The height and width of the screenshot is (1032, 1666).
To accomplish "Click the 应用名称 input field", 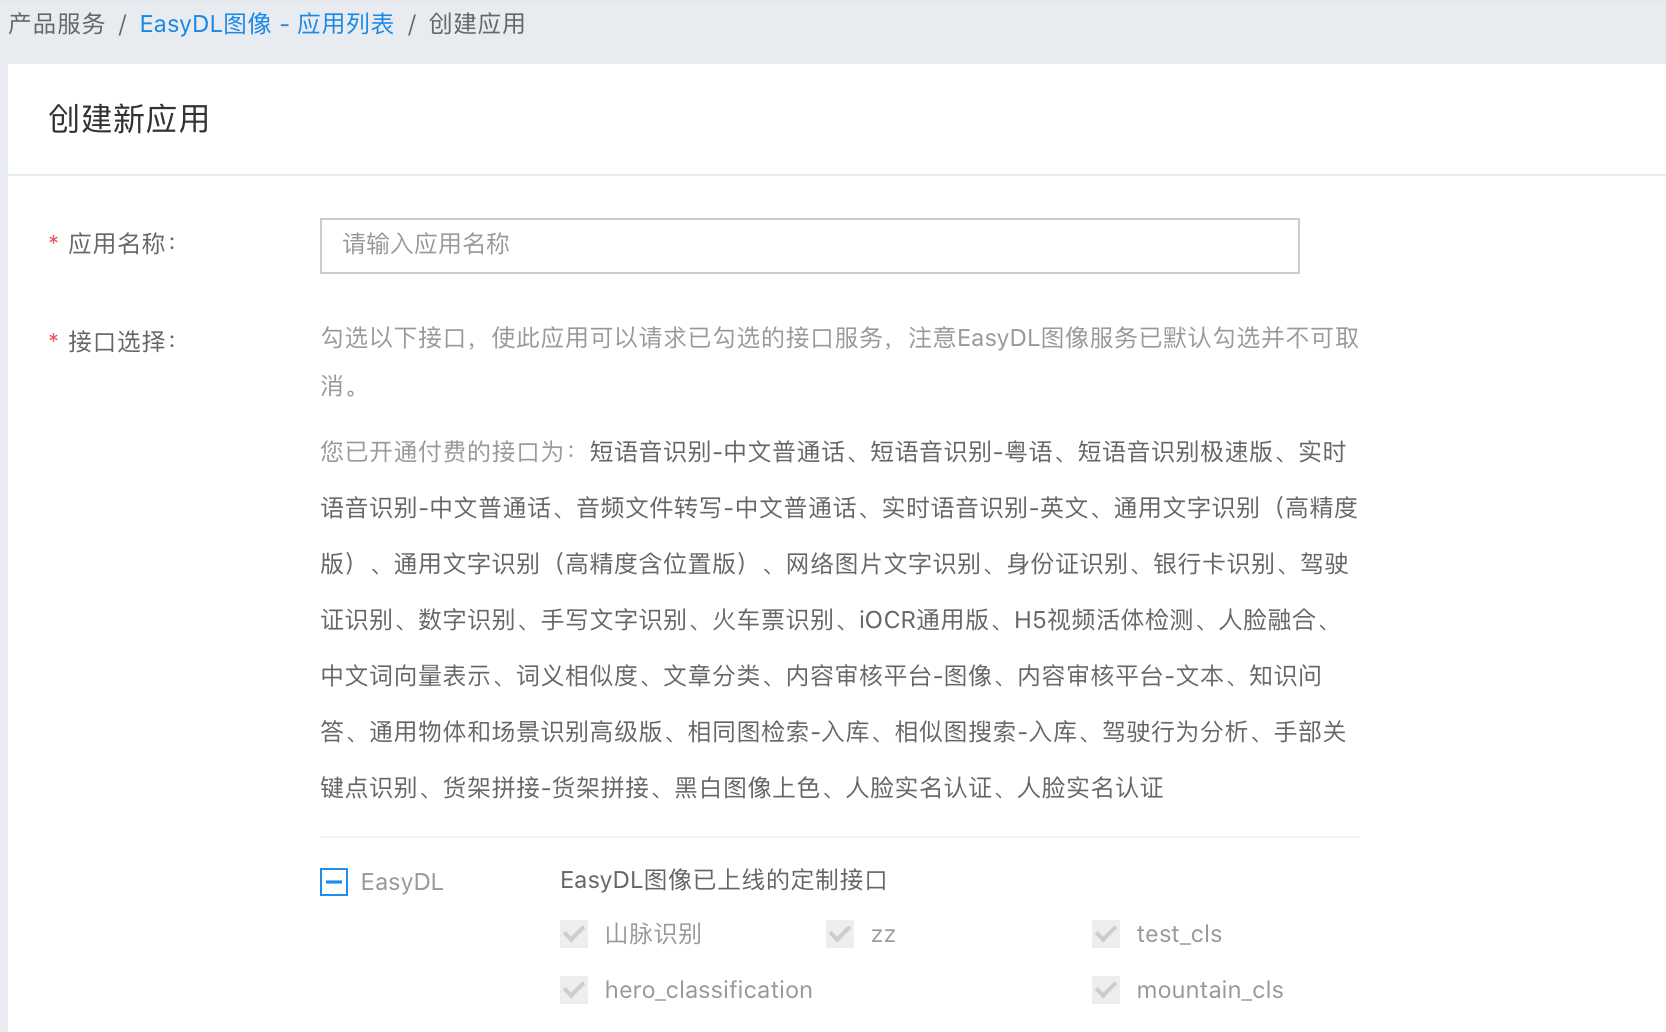I will point(809,246).
